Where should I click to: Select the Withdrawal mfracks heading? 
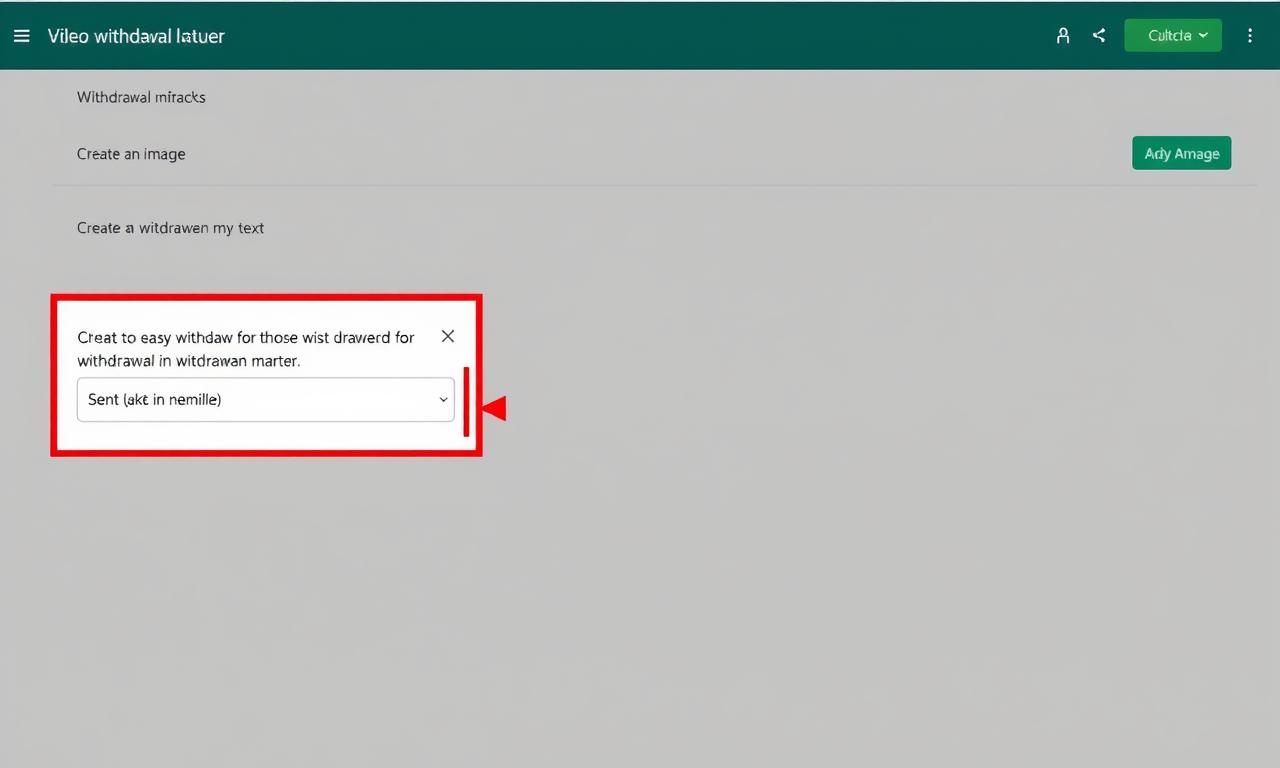[141, 97]
